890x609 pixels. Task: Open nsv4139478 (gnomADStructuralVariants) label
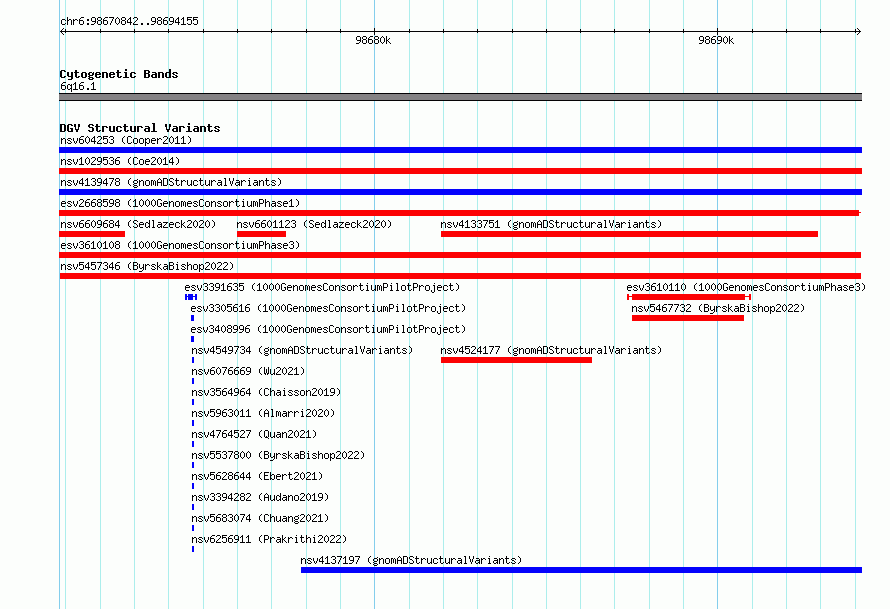[x=171, y=182]
